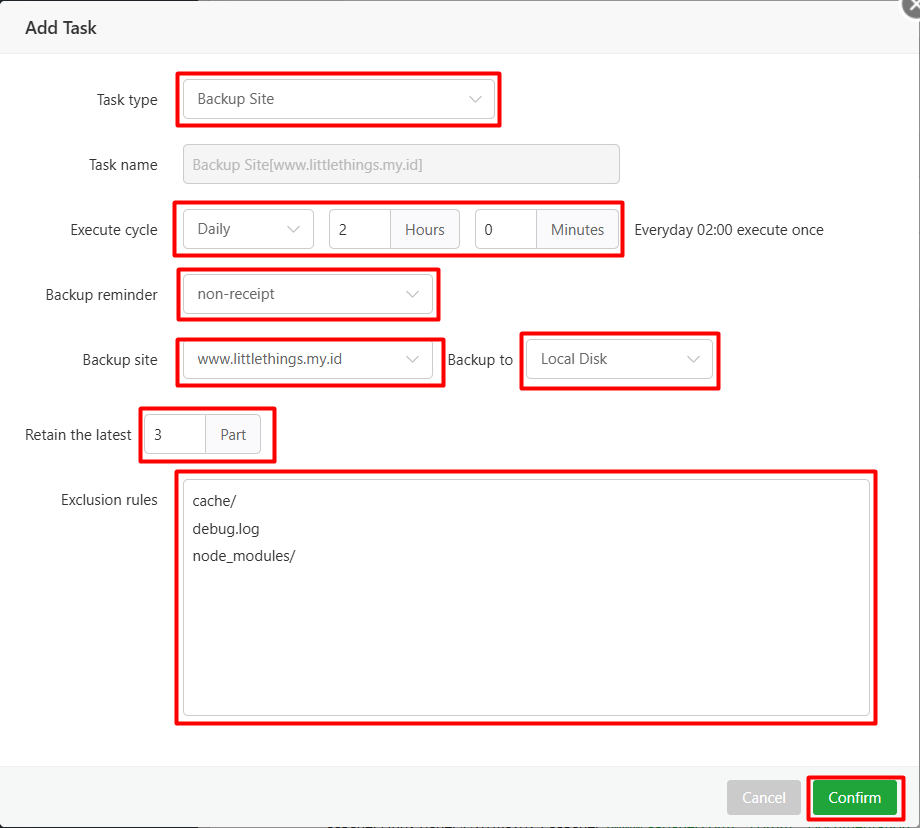Click the Hours unit label

tap(424, 229)
